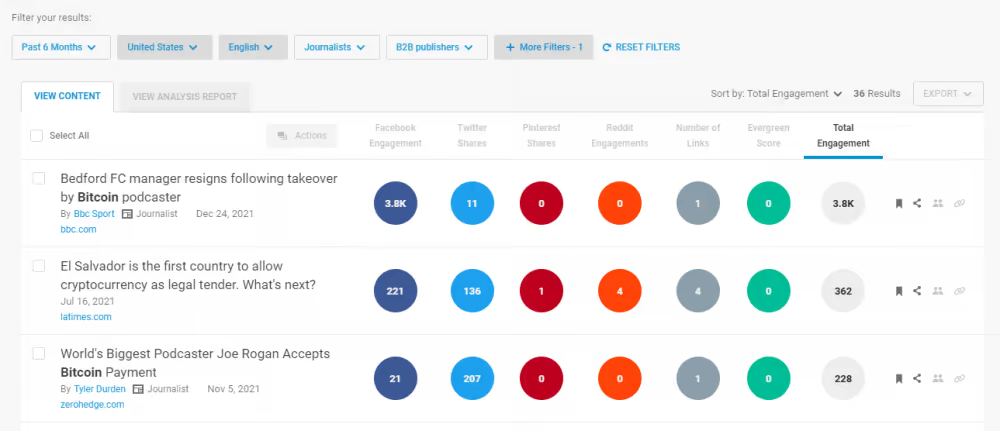Expand More Filters - 1
Image resolution: width=1000 pixels, height=431 pixels.
pyautogui.click(x=543, y=47)
